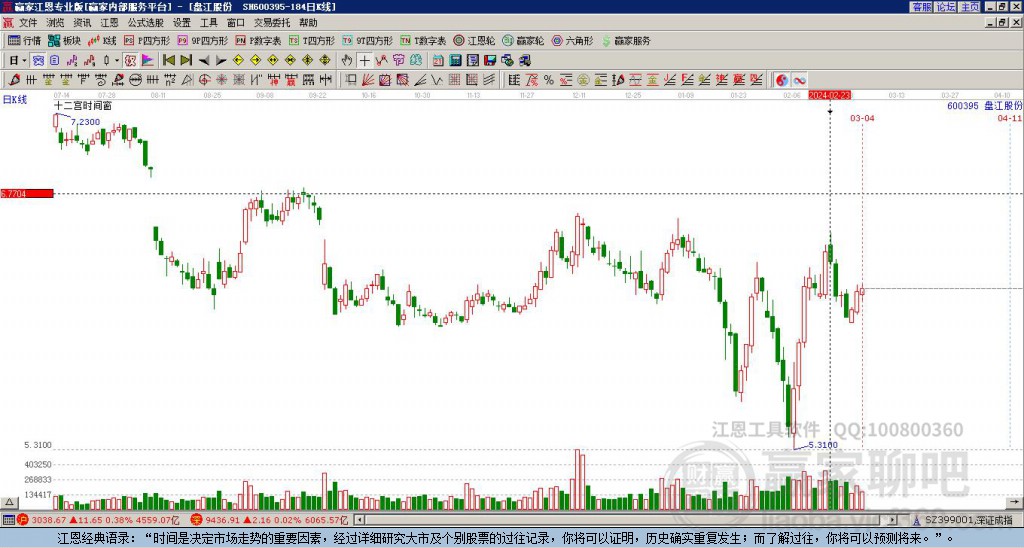Click the 客服 customer service link
The width and height of the screenshot is (1024, 548).
tap(921, 6)
